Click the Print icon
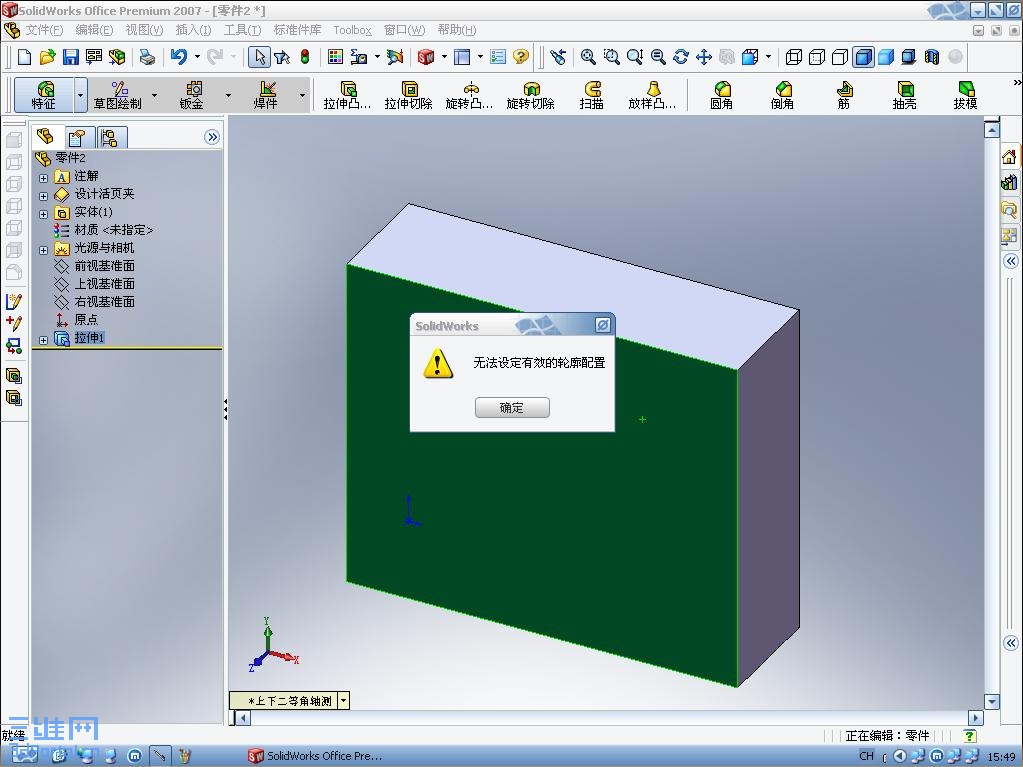The height and width of the screenshot is (767, 1023). pos(147,57)
